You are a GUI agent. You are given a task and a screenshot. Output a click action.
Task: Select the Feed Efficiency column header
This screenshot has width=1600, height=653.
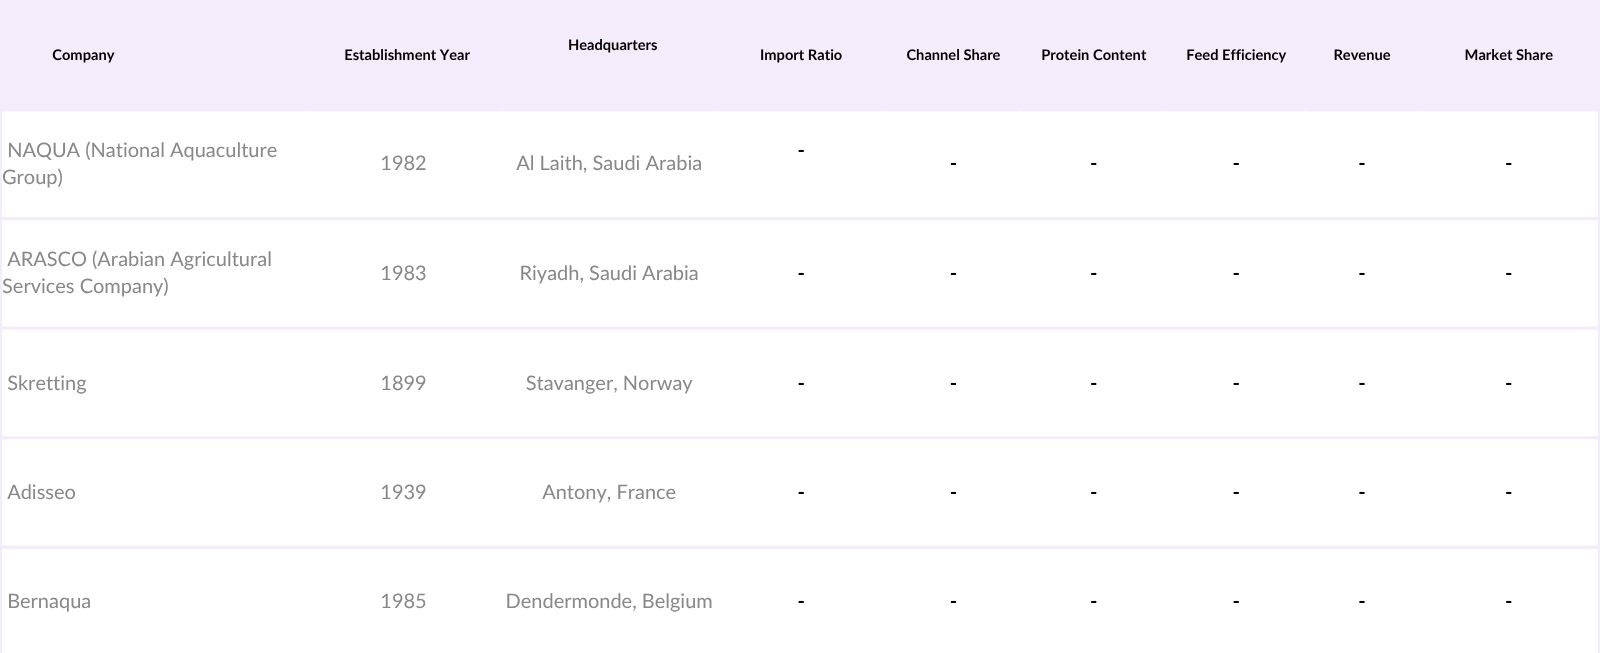(1235, 55)
